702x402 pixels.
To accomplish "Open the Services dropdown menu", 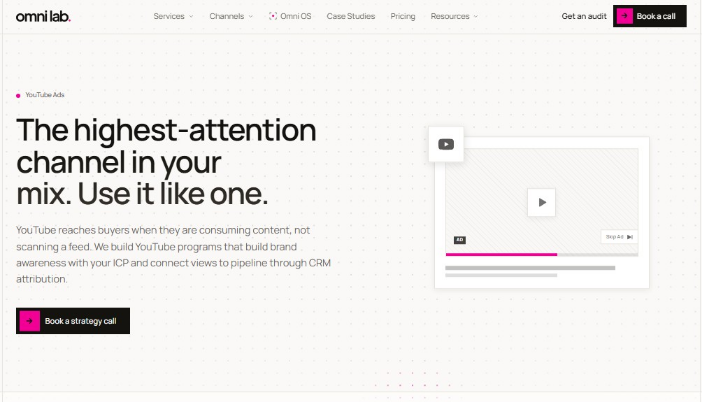I will [173, 16].
